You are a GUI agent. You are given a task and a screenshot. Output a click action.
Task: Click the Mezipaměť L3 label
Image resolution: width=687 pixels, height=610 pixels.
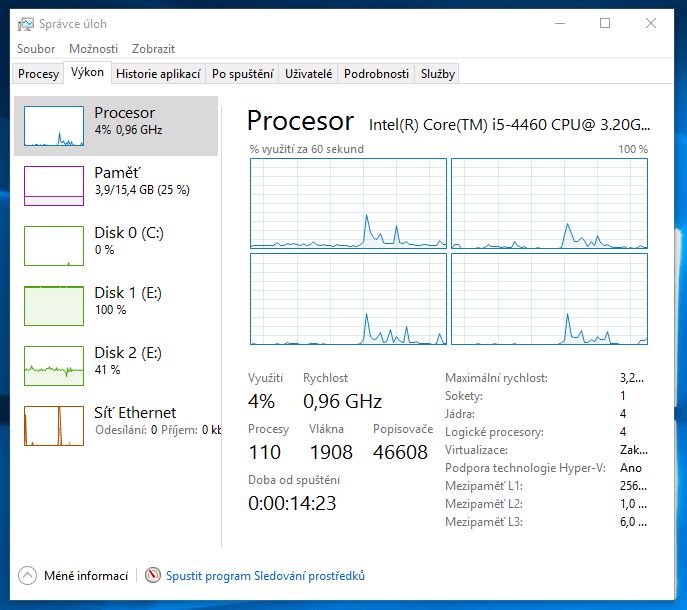[x=484, y=521]
